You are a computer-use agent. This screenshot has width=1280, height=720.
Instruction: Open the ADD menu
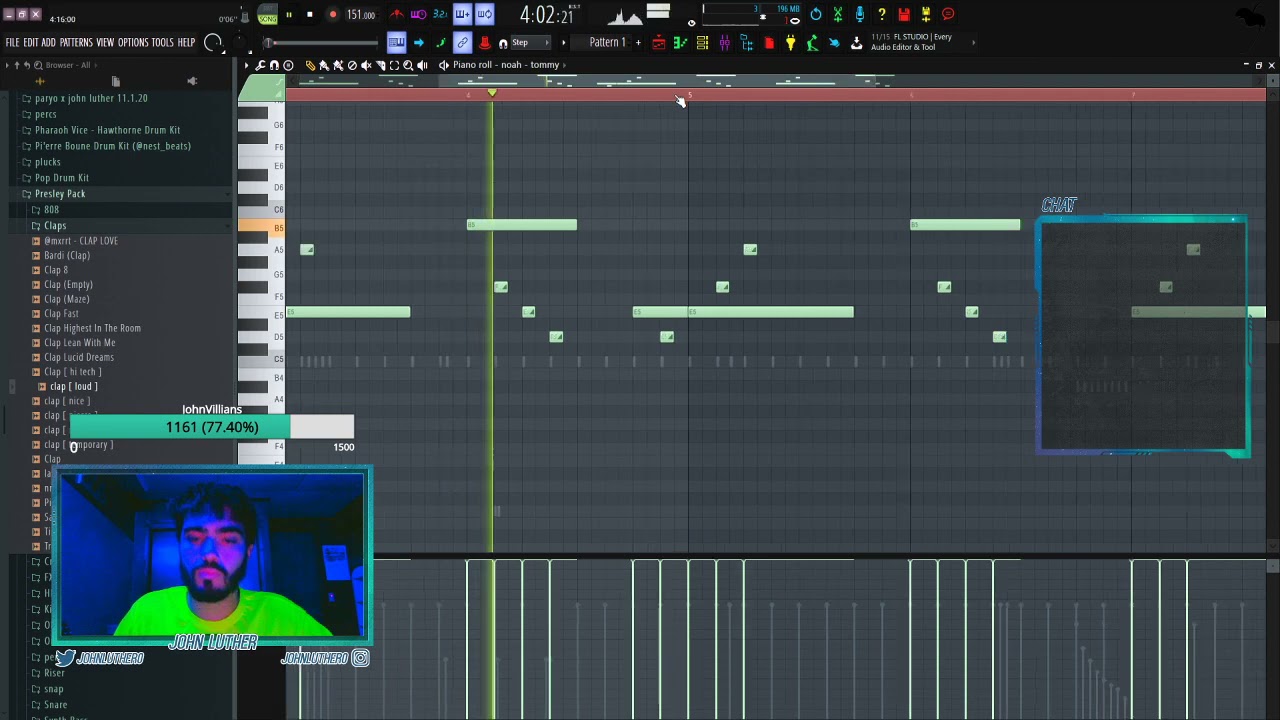(49, 43)
